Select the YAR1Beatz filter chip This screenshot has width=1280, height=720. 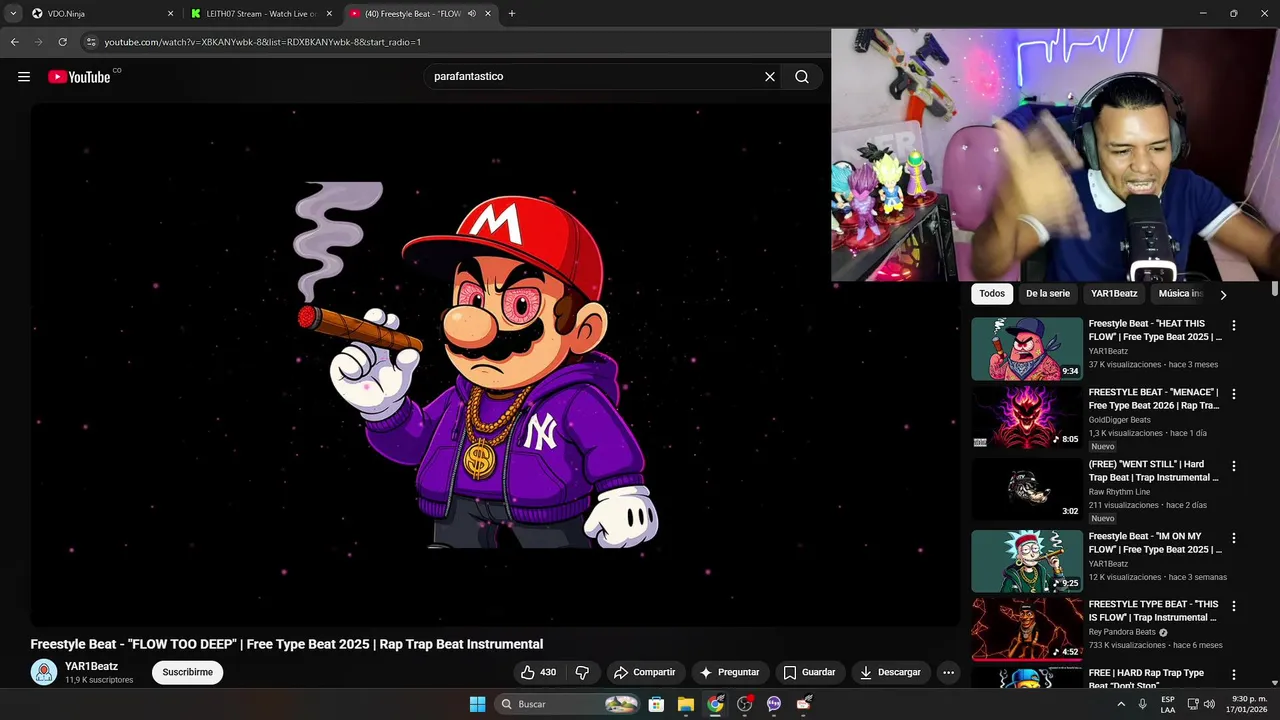coord(1114,294)
